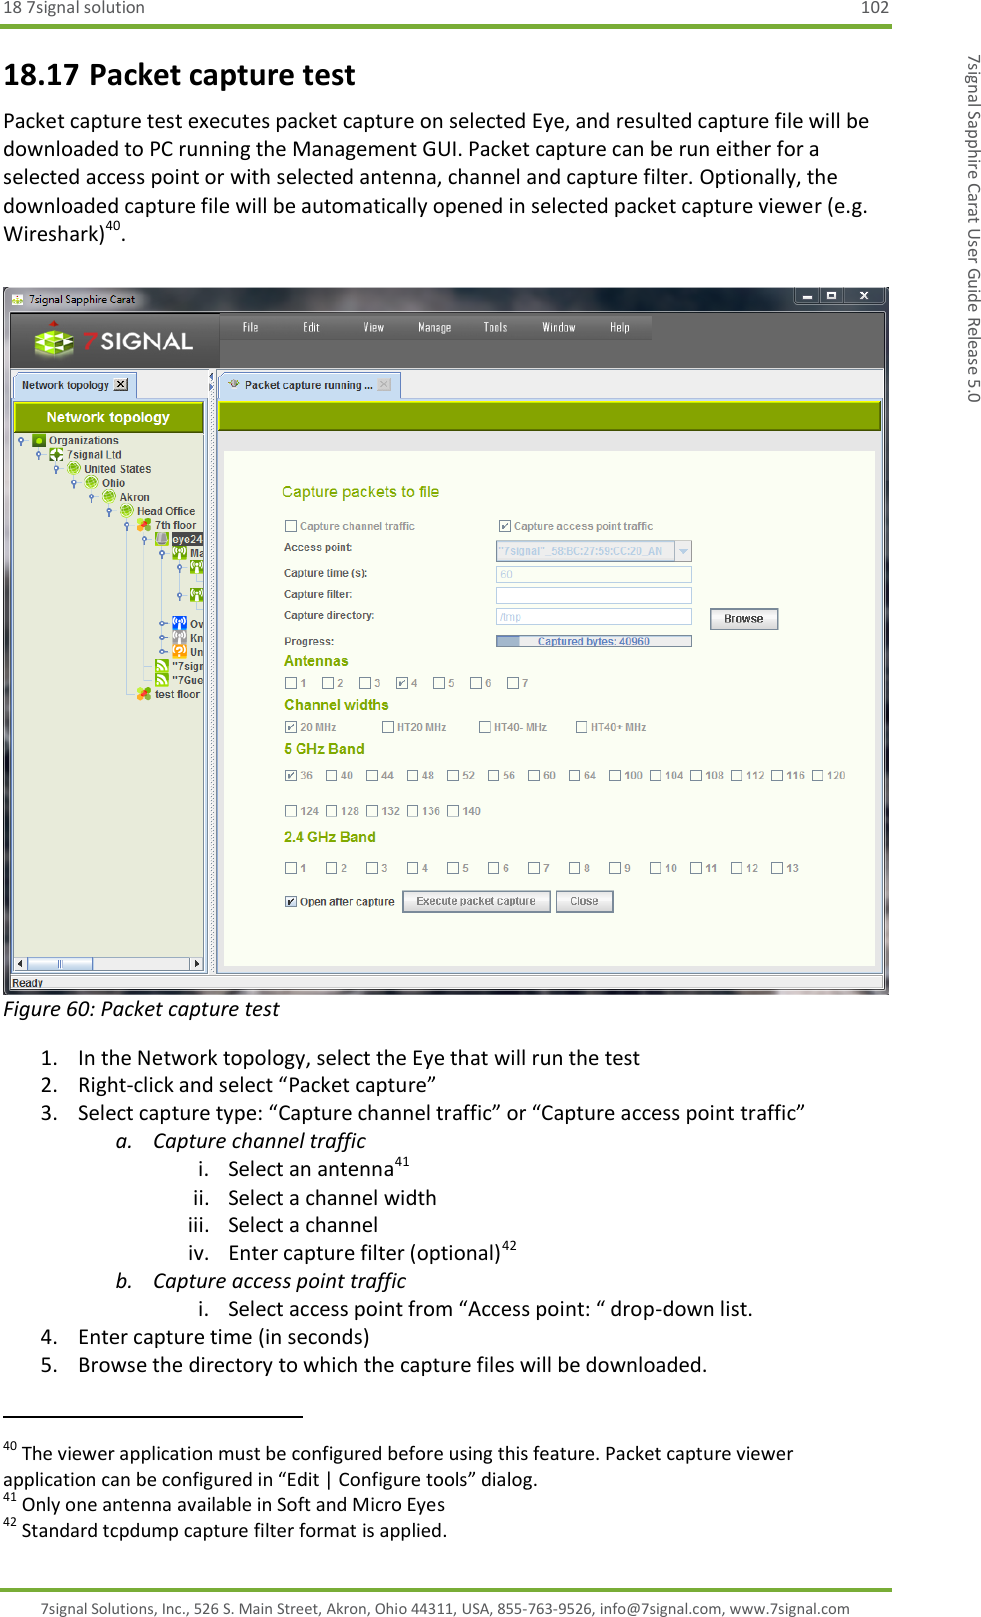Collapse the Organizations tree node
This screenshot has height=1617, width=981.
point(21,440)
